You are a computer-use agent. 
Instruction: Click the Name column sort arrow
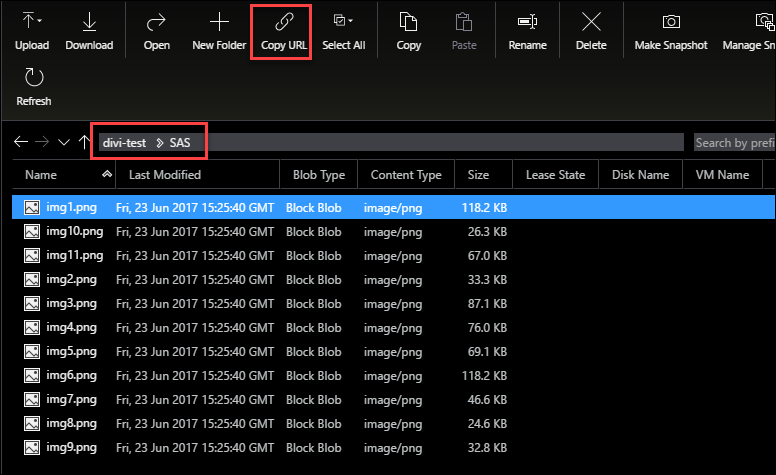click(x=107, y=174)
